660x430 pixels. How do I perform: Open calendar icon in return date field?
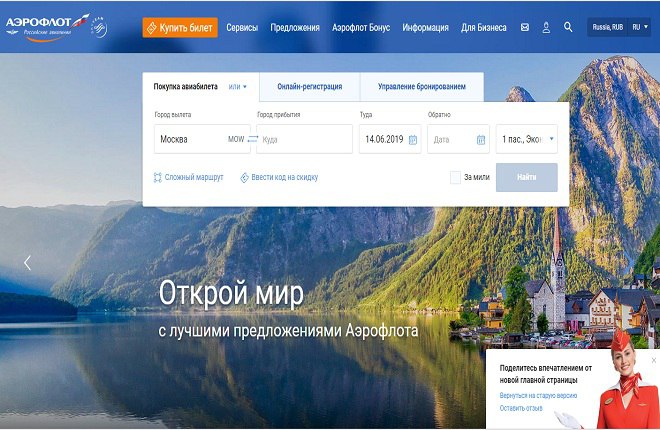481,140
